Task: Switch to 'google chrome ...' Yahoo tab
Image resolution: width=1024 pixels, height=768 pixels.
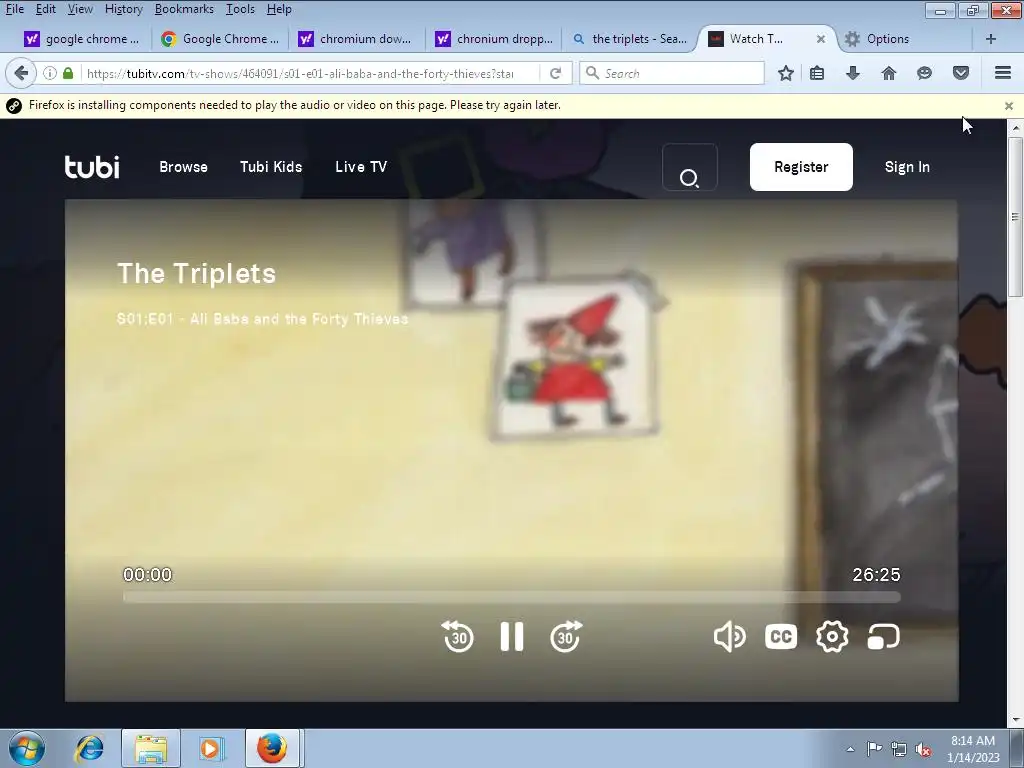Action: tap(82, 39)
